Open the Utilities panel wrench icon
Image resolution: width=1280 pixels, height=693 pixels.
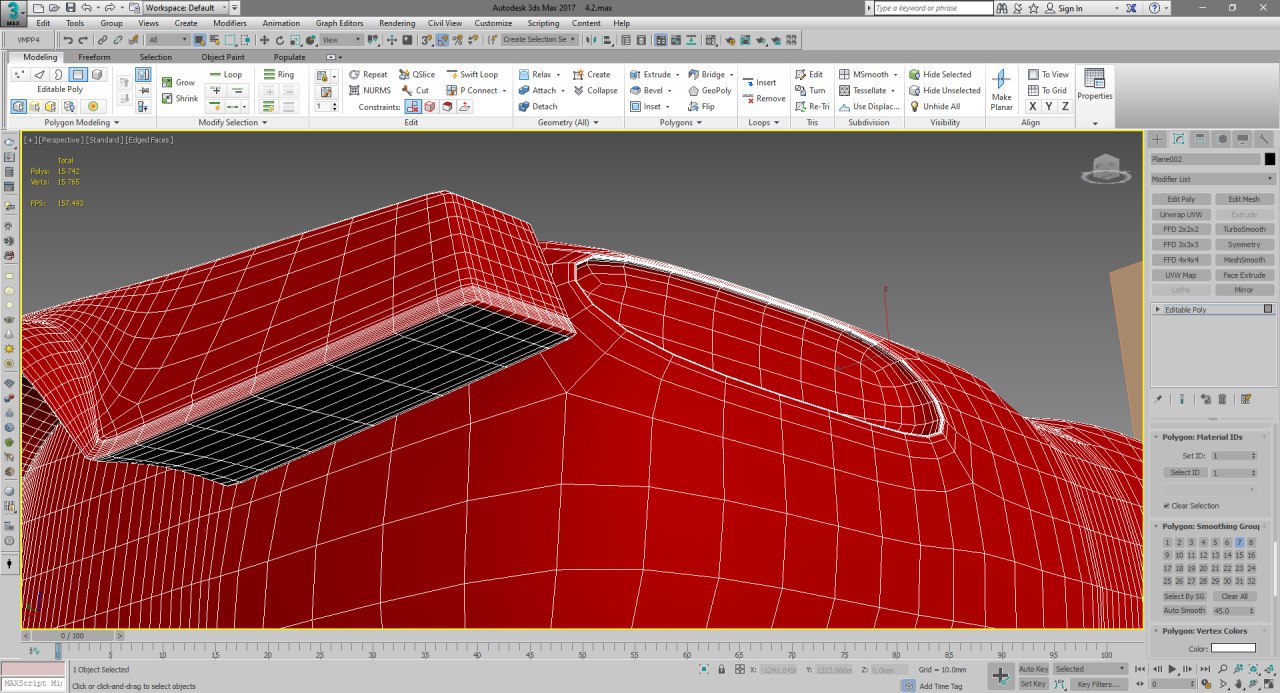tap(1264, 139)
